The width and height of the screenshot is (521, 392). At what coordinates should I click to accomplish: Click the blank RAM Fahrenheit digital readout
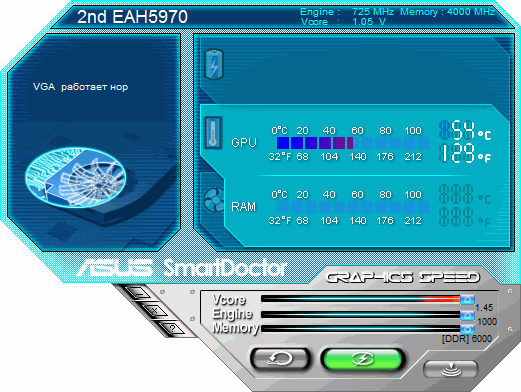[465, 217]
